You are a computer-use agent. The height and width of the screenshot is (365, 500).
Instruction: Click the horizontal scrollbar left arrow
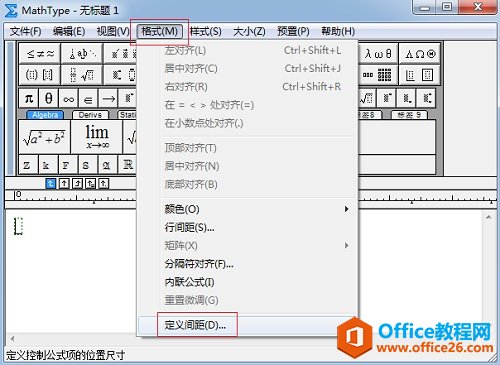[x=12, y=339]
